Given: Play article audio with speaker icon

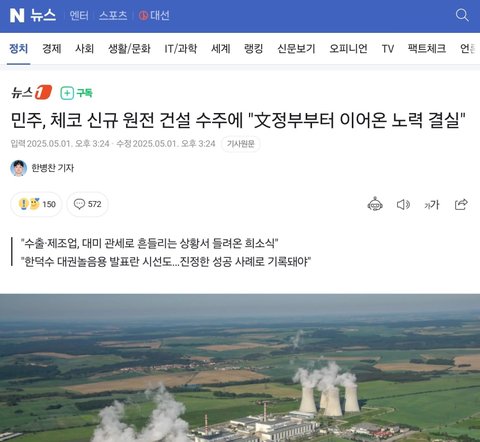Looking at the screenshot, I should (403, 204).
